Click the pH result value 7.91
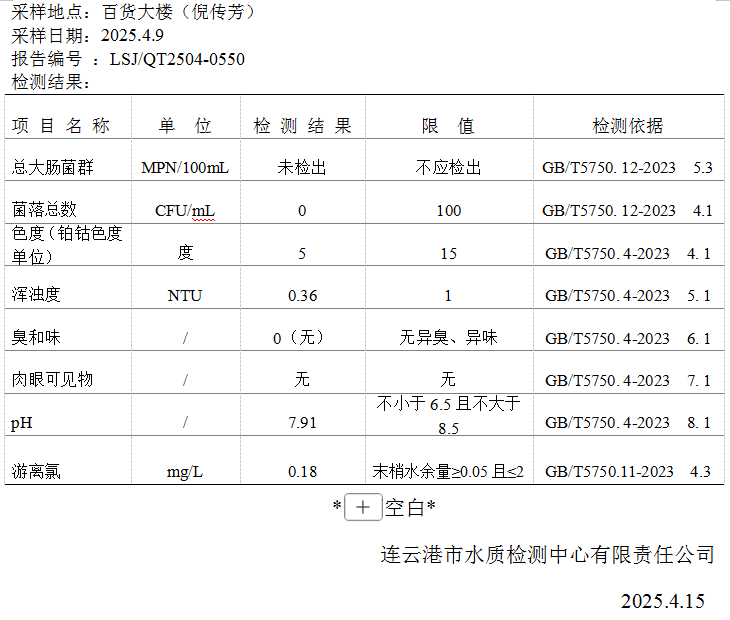The width and height of the screenshot is (730, 620). point(302,422)
